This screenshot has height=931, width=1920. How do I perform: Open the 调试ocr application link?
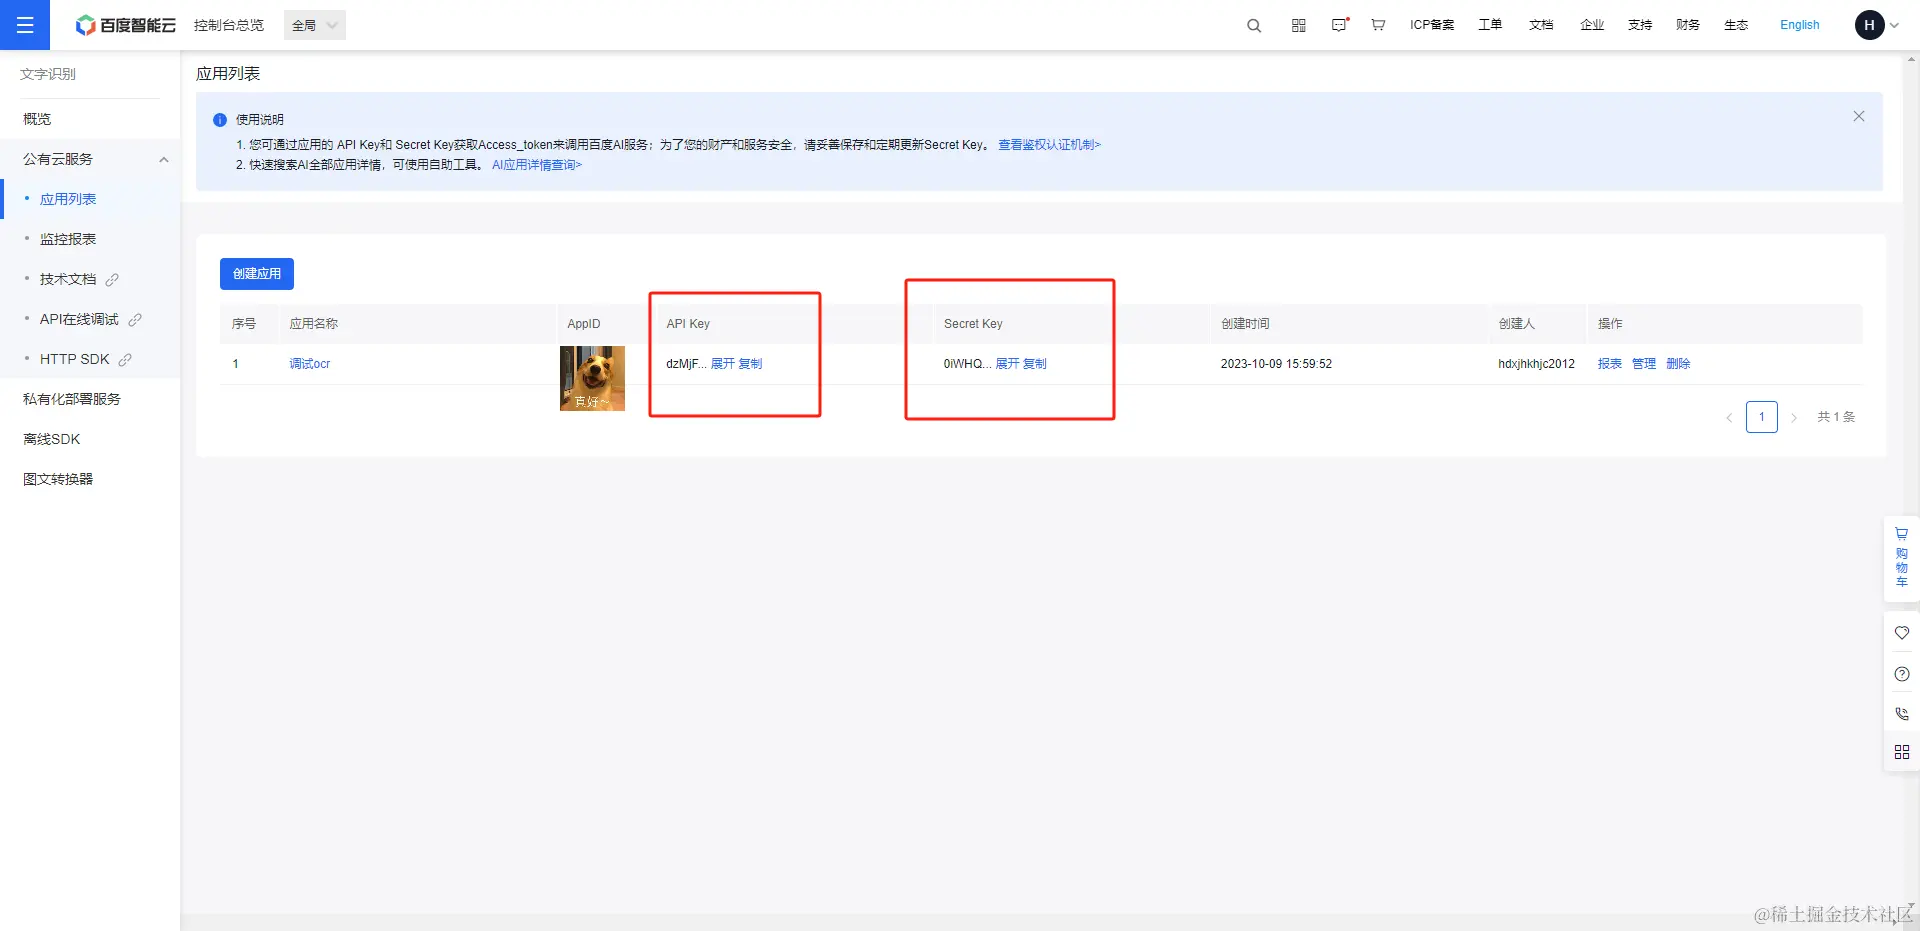click(310, 364)
